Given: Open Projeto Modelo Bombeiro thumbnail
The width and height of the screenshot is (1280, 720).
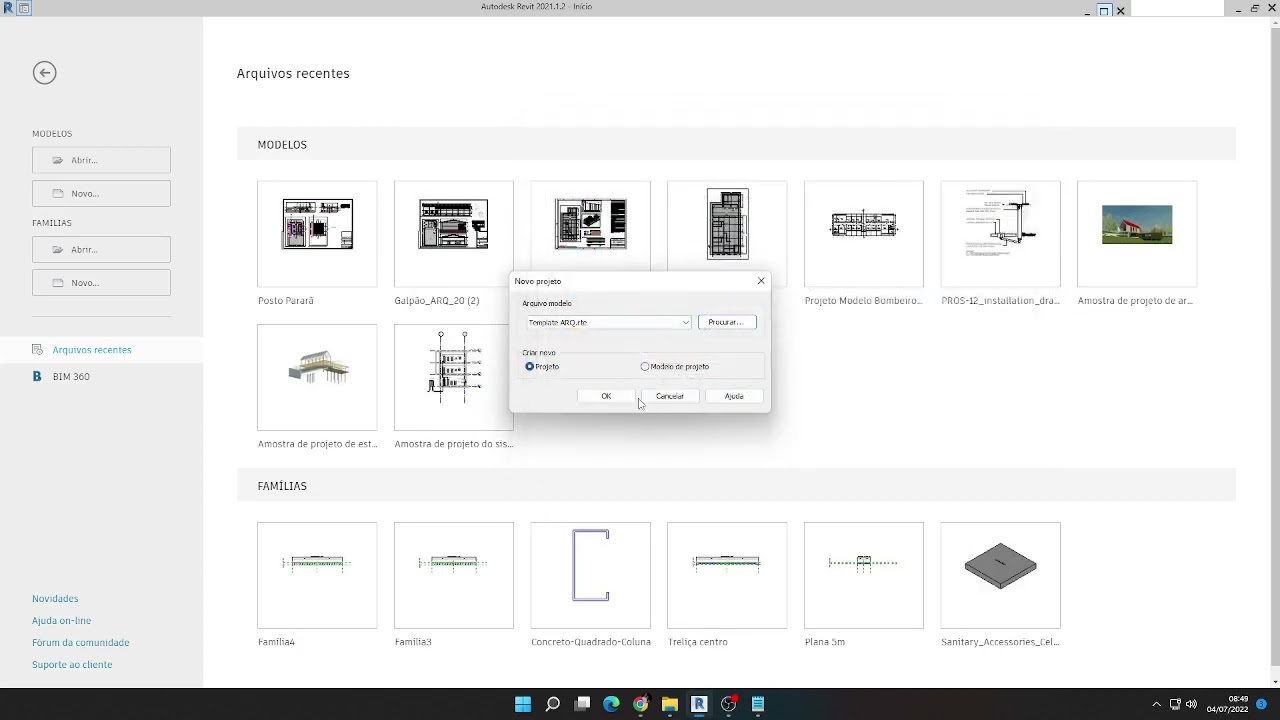Looking at the screenshot, I should pyautogui.click(x=864, y=234).
